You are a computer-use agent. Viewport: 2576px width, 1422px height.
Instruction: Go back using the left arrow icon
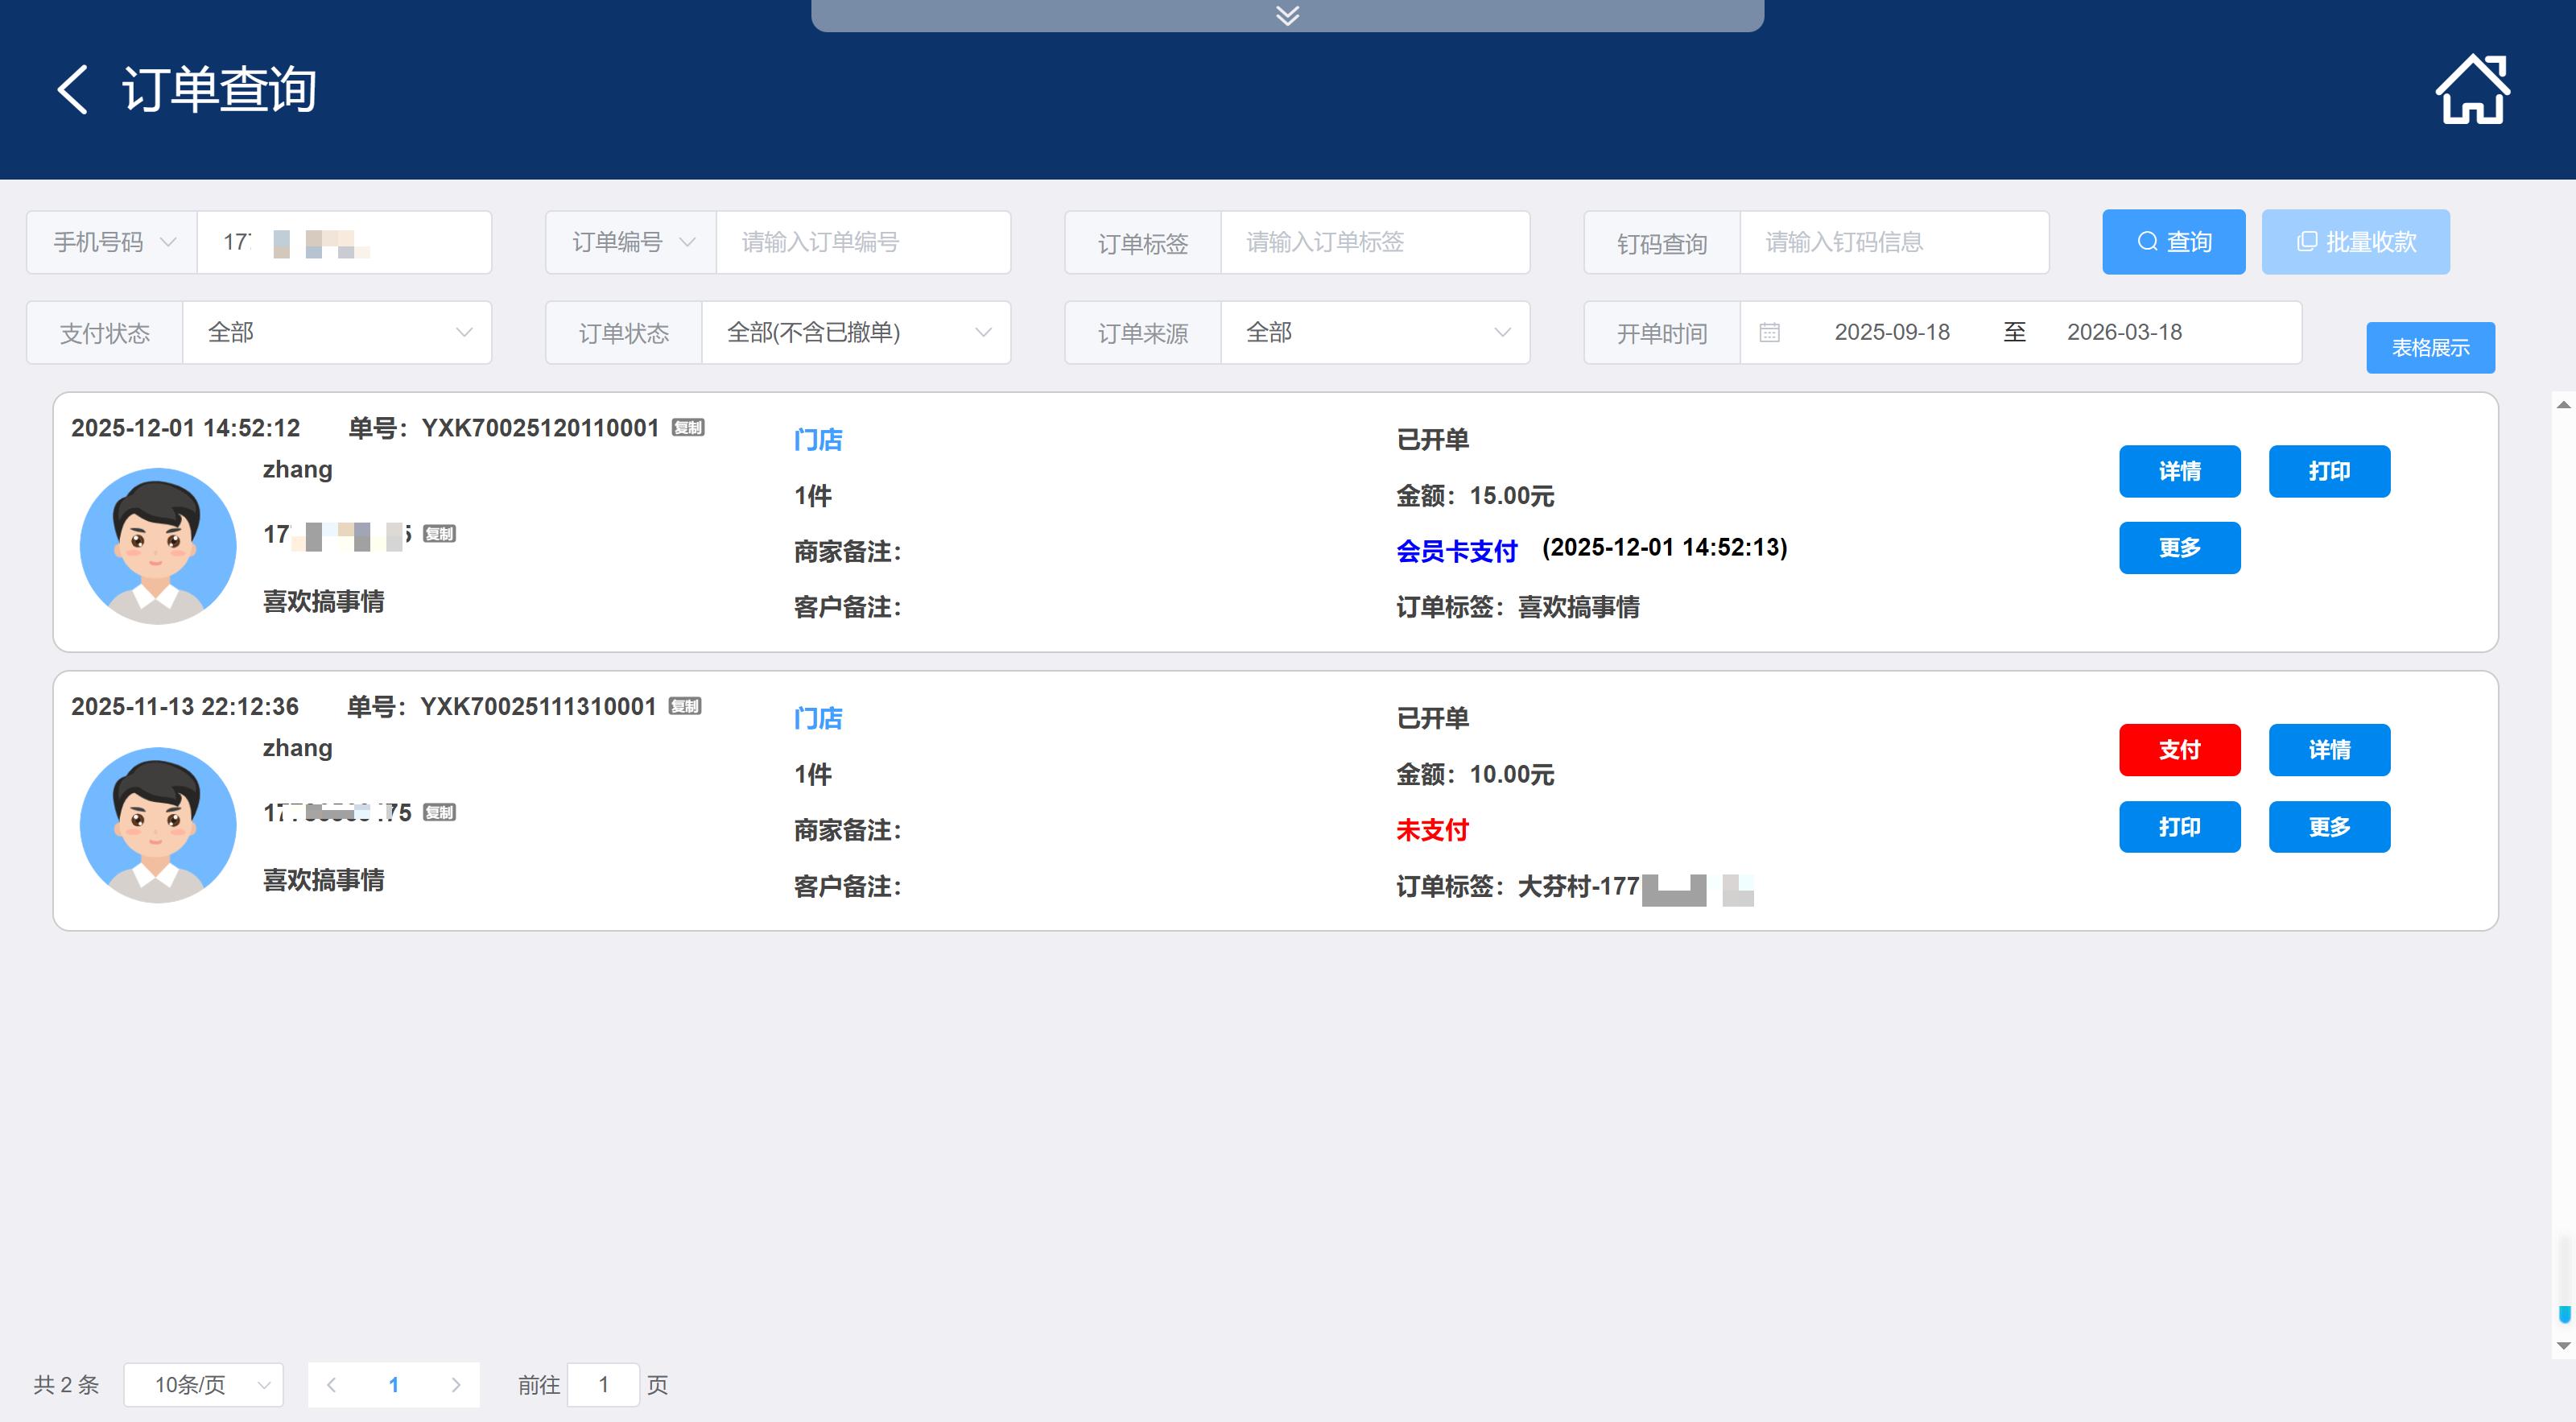73,90
